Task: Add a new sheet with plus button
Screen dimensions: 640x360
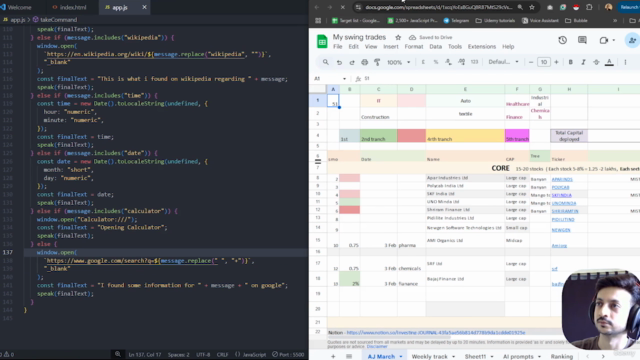Action: 333,356
